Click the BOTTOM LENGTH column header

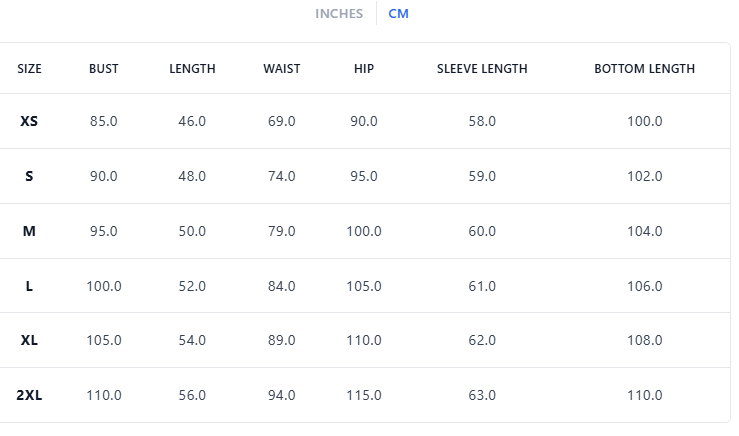(644, 69)
